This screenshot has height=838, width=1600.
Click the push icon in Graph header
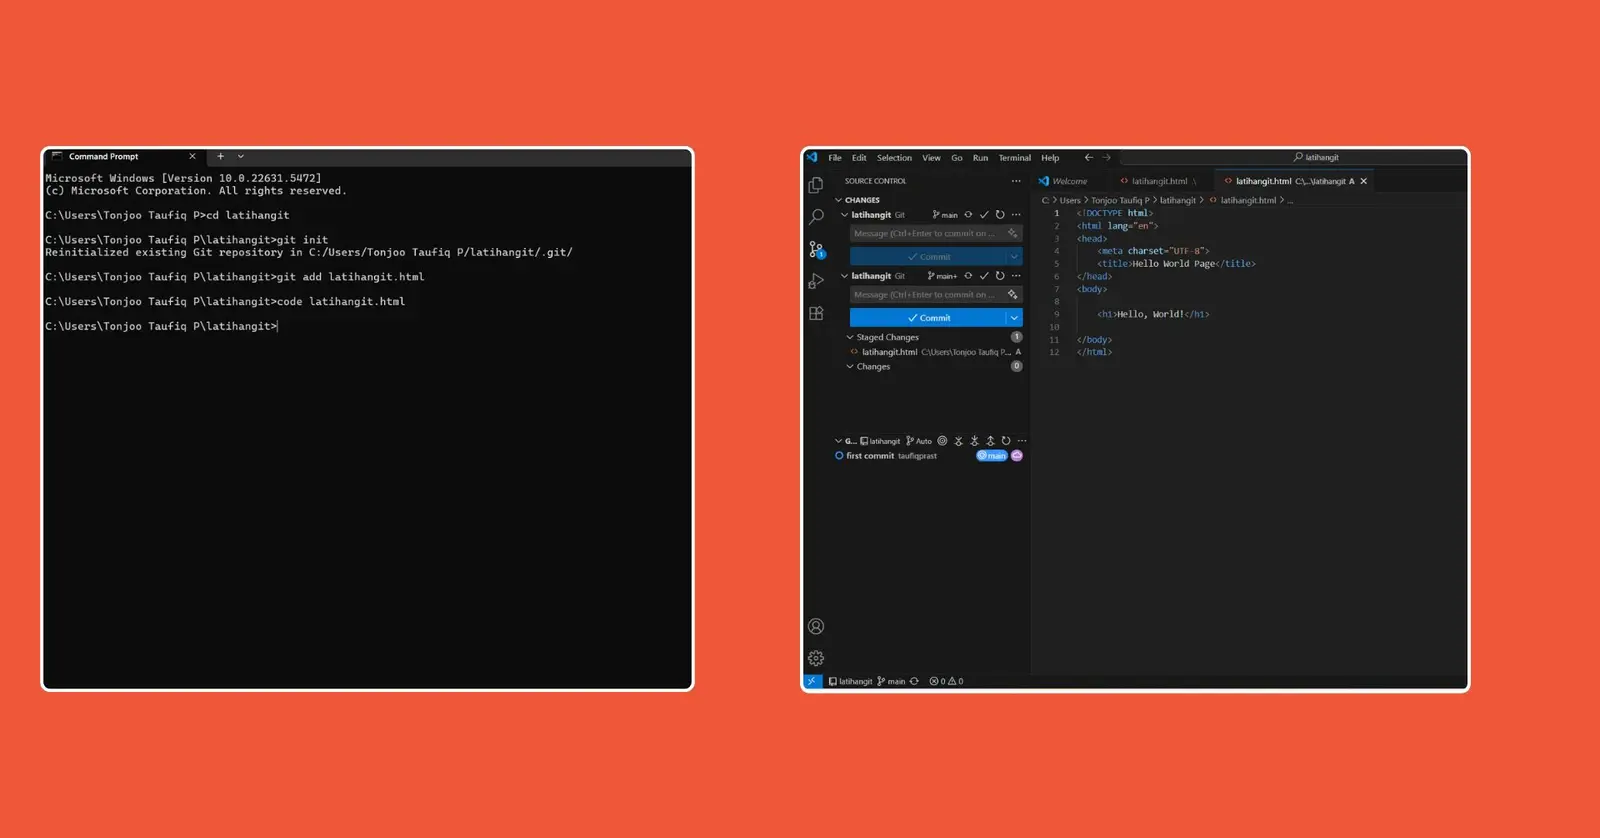tap(990, 441)
